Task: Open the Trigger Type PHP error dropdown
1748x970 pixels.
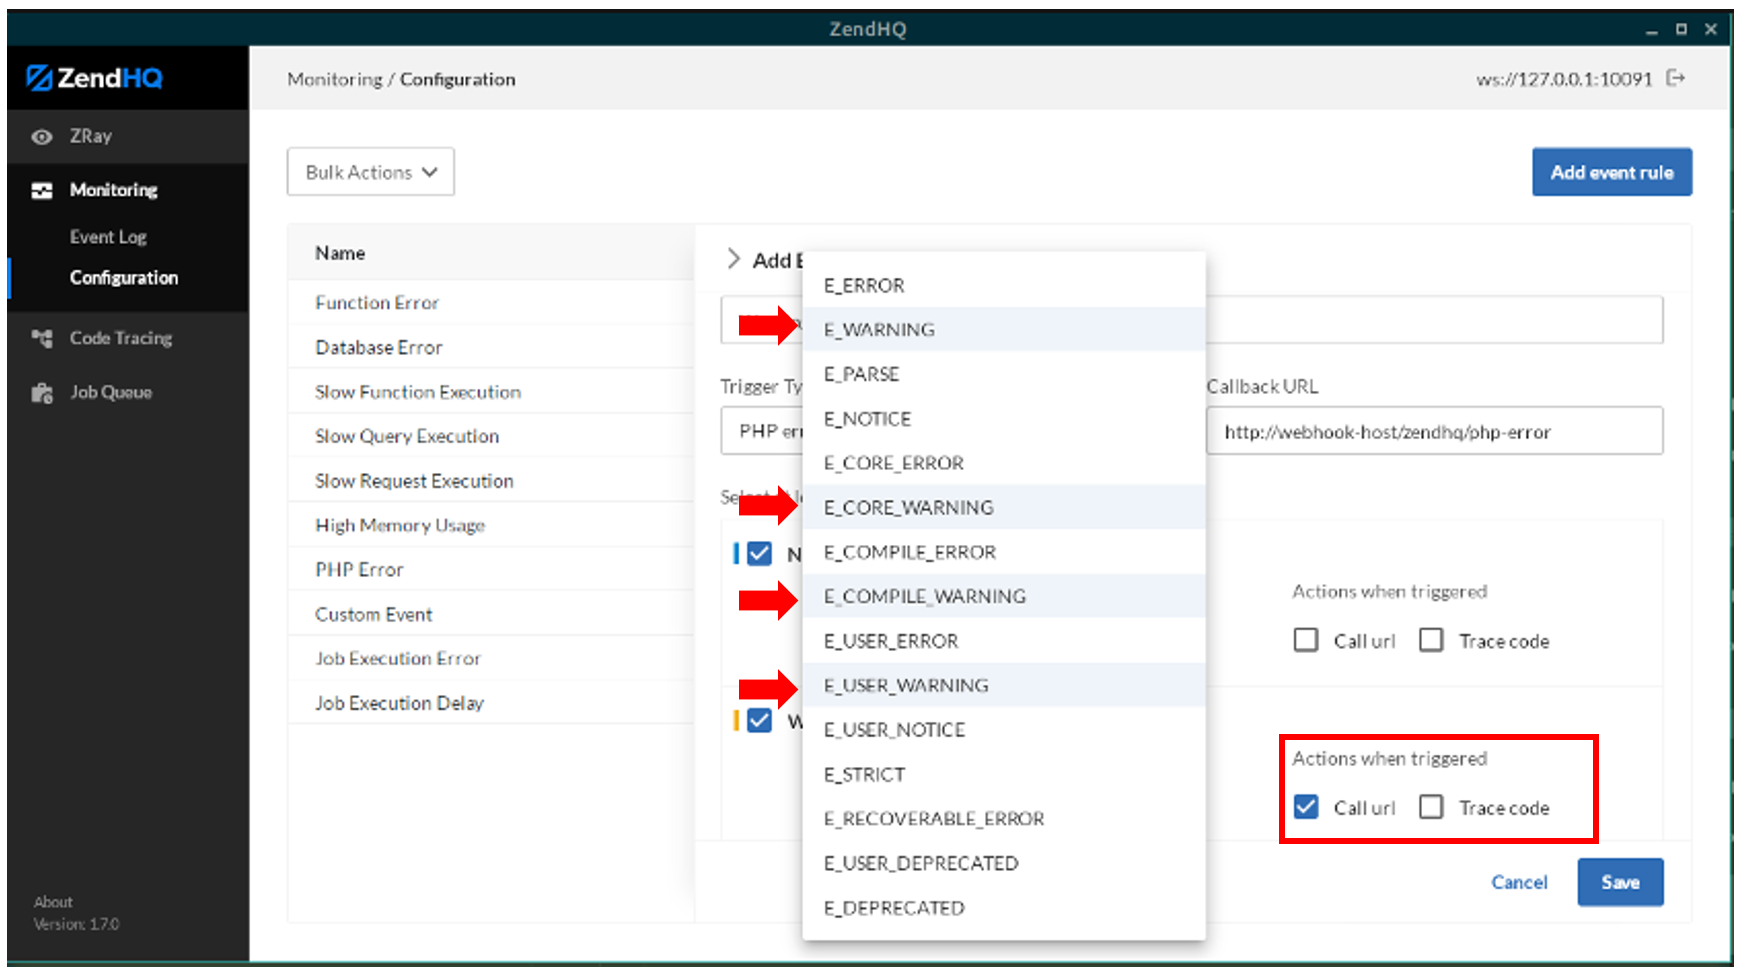Action: 762,431
